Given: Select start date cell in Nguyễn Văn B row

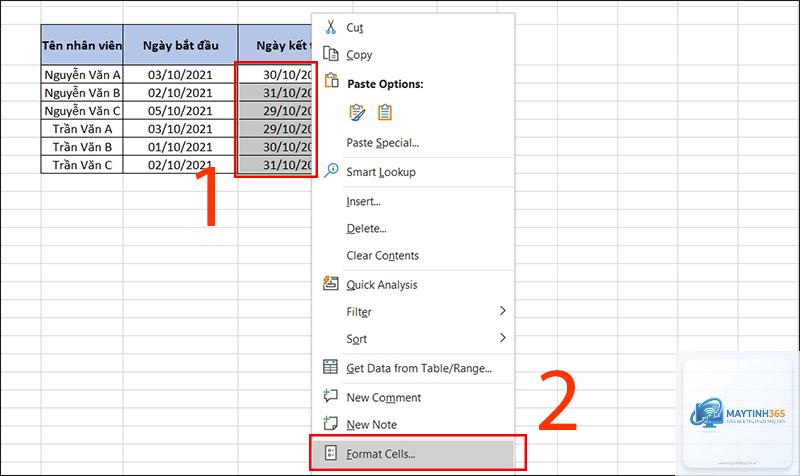Looking at the screenshot, I should click(180, 93).
